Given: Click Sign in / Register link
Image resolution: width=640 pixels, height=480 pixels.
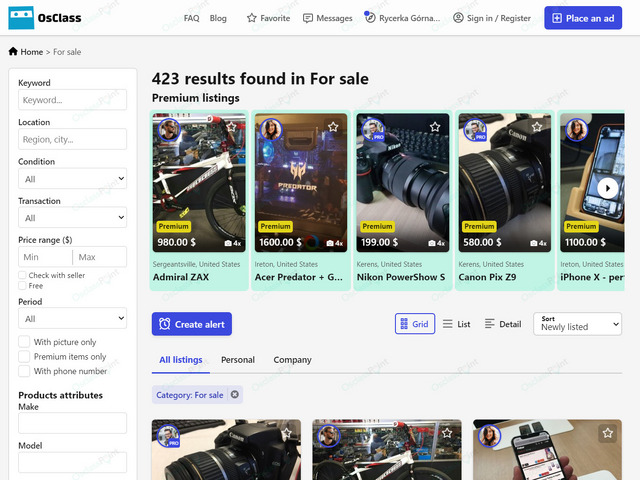Looking at the screenshot, I should click(x=499, y=18).
